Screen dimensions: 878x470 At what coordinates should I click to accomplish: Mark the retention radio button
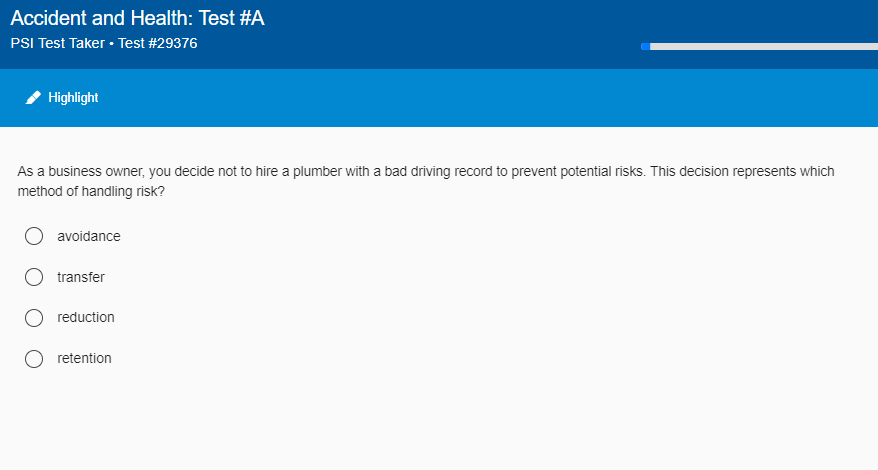pos(34,358)
